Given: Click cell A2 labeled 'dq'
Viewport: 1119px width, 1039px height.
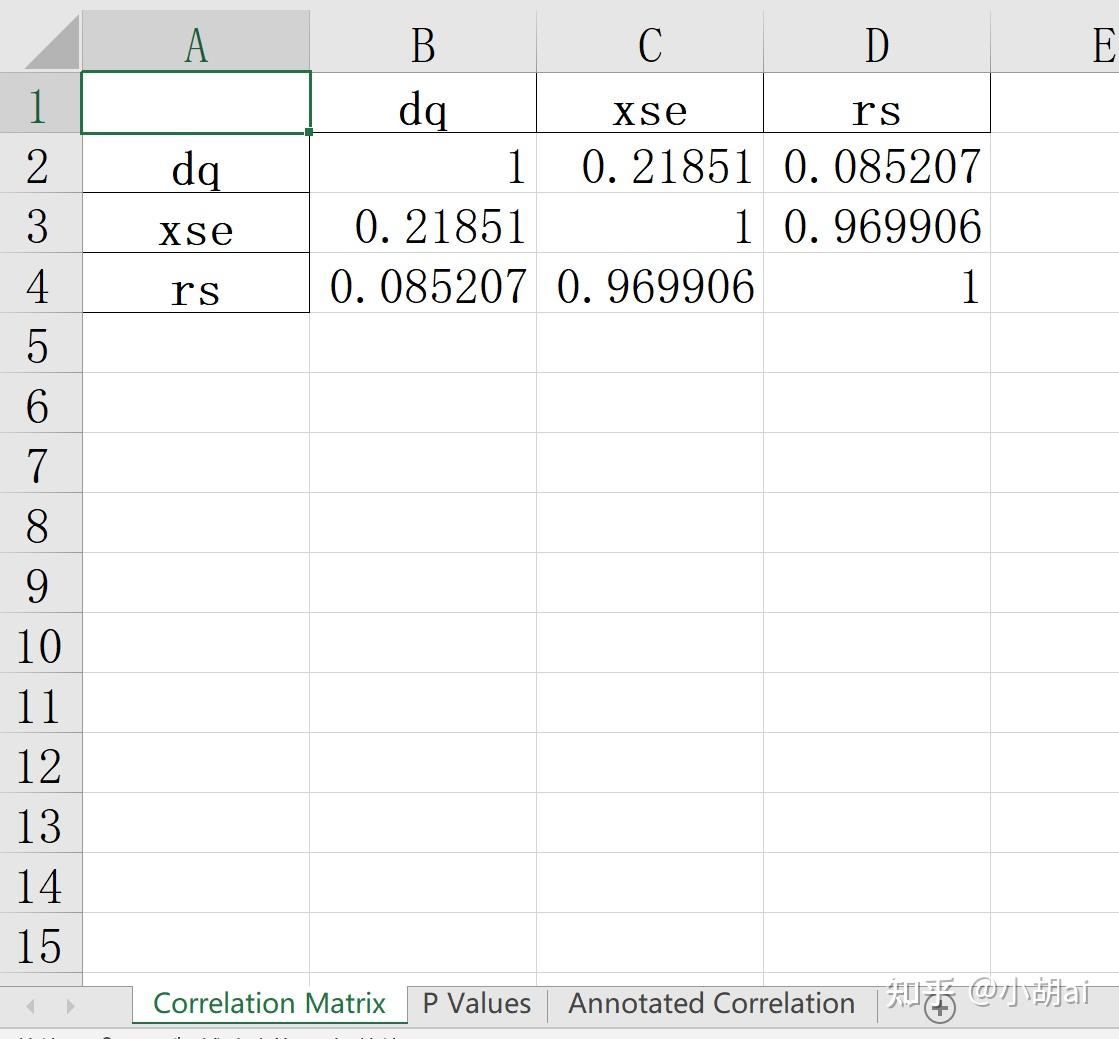Looking at the screenshot, I should pos(196,163).
